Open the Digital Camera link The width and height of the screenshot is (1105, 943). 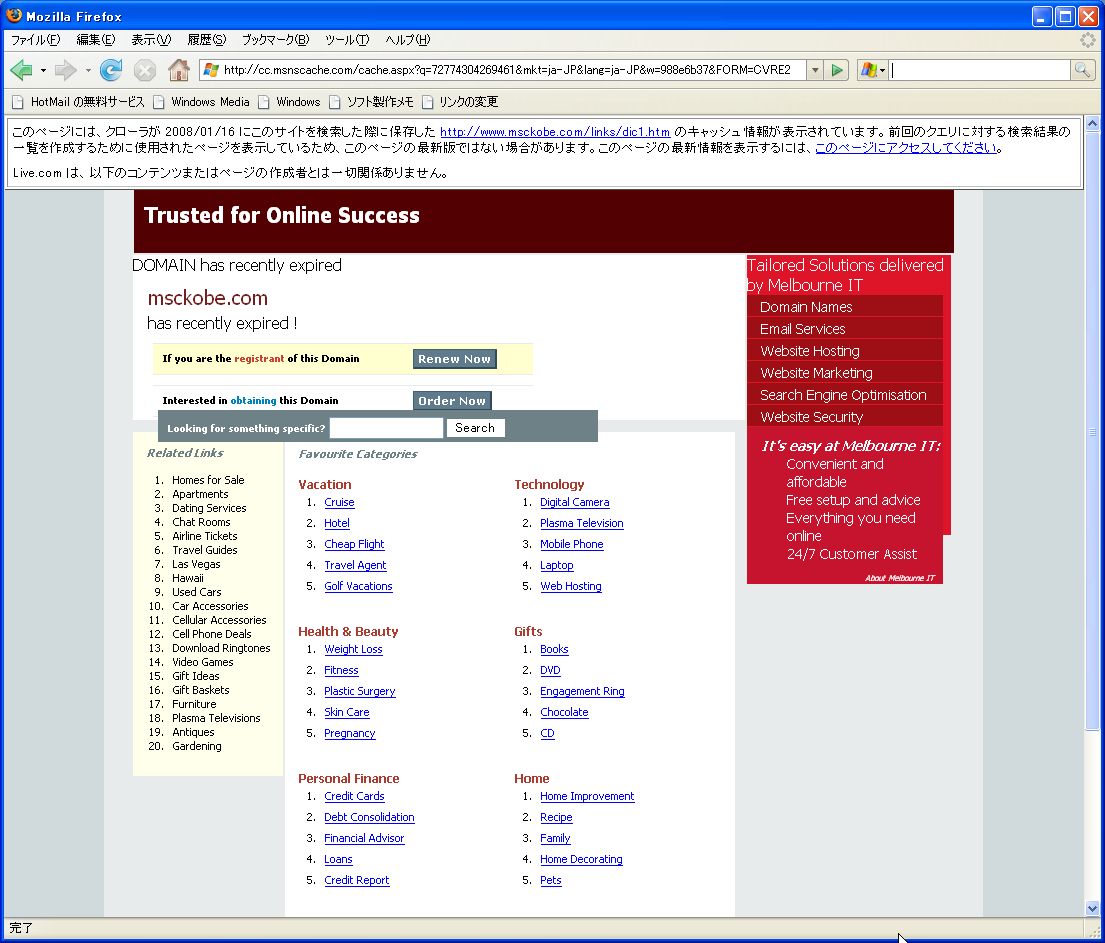(574, 503)
